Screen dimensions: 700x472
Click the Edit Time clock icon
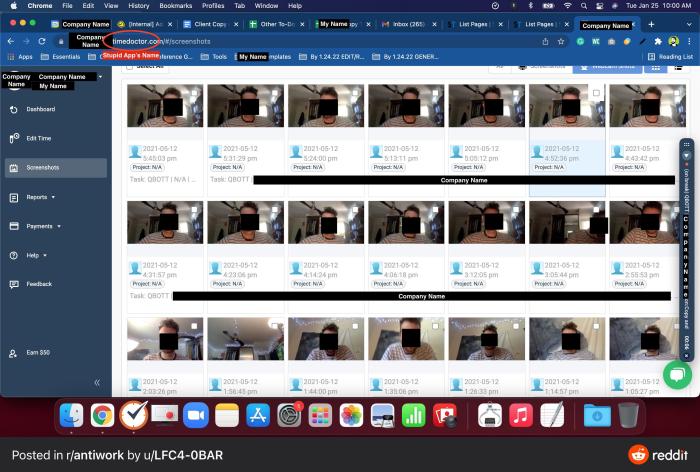pyautogui.click(x=14, y=138)
